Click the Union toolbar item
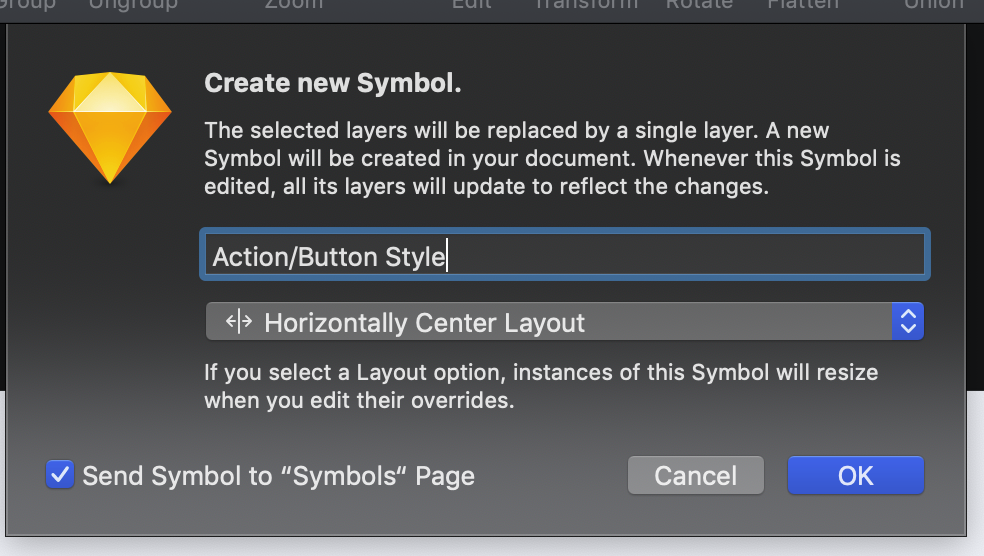 click(x=934, y=4)
